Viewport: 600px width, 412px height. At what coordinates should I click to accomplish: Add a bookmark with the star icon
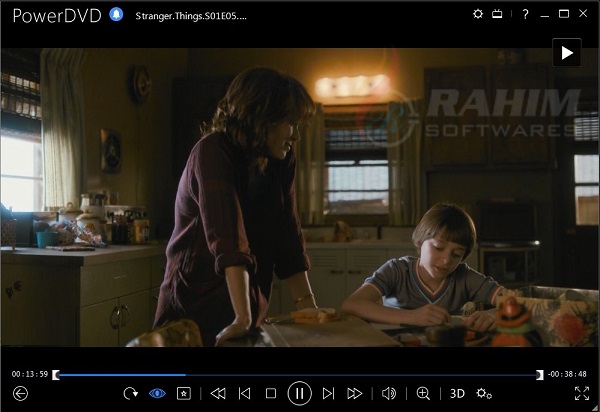point(181,394)
